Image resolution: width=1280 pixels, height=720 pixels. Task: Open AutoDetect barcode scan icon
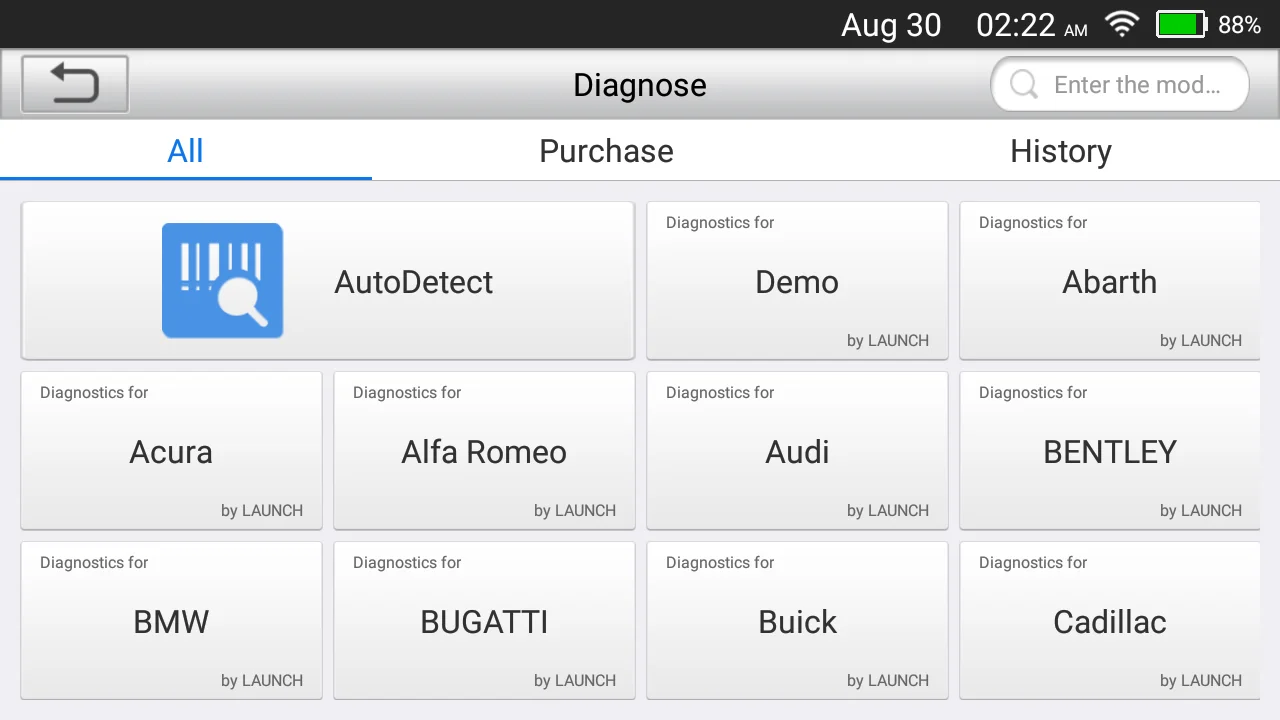click(x=222, y=281)
